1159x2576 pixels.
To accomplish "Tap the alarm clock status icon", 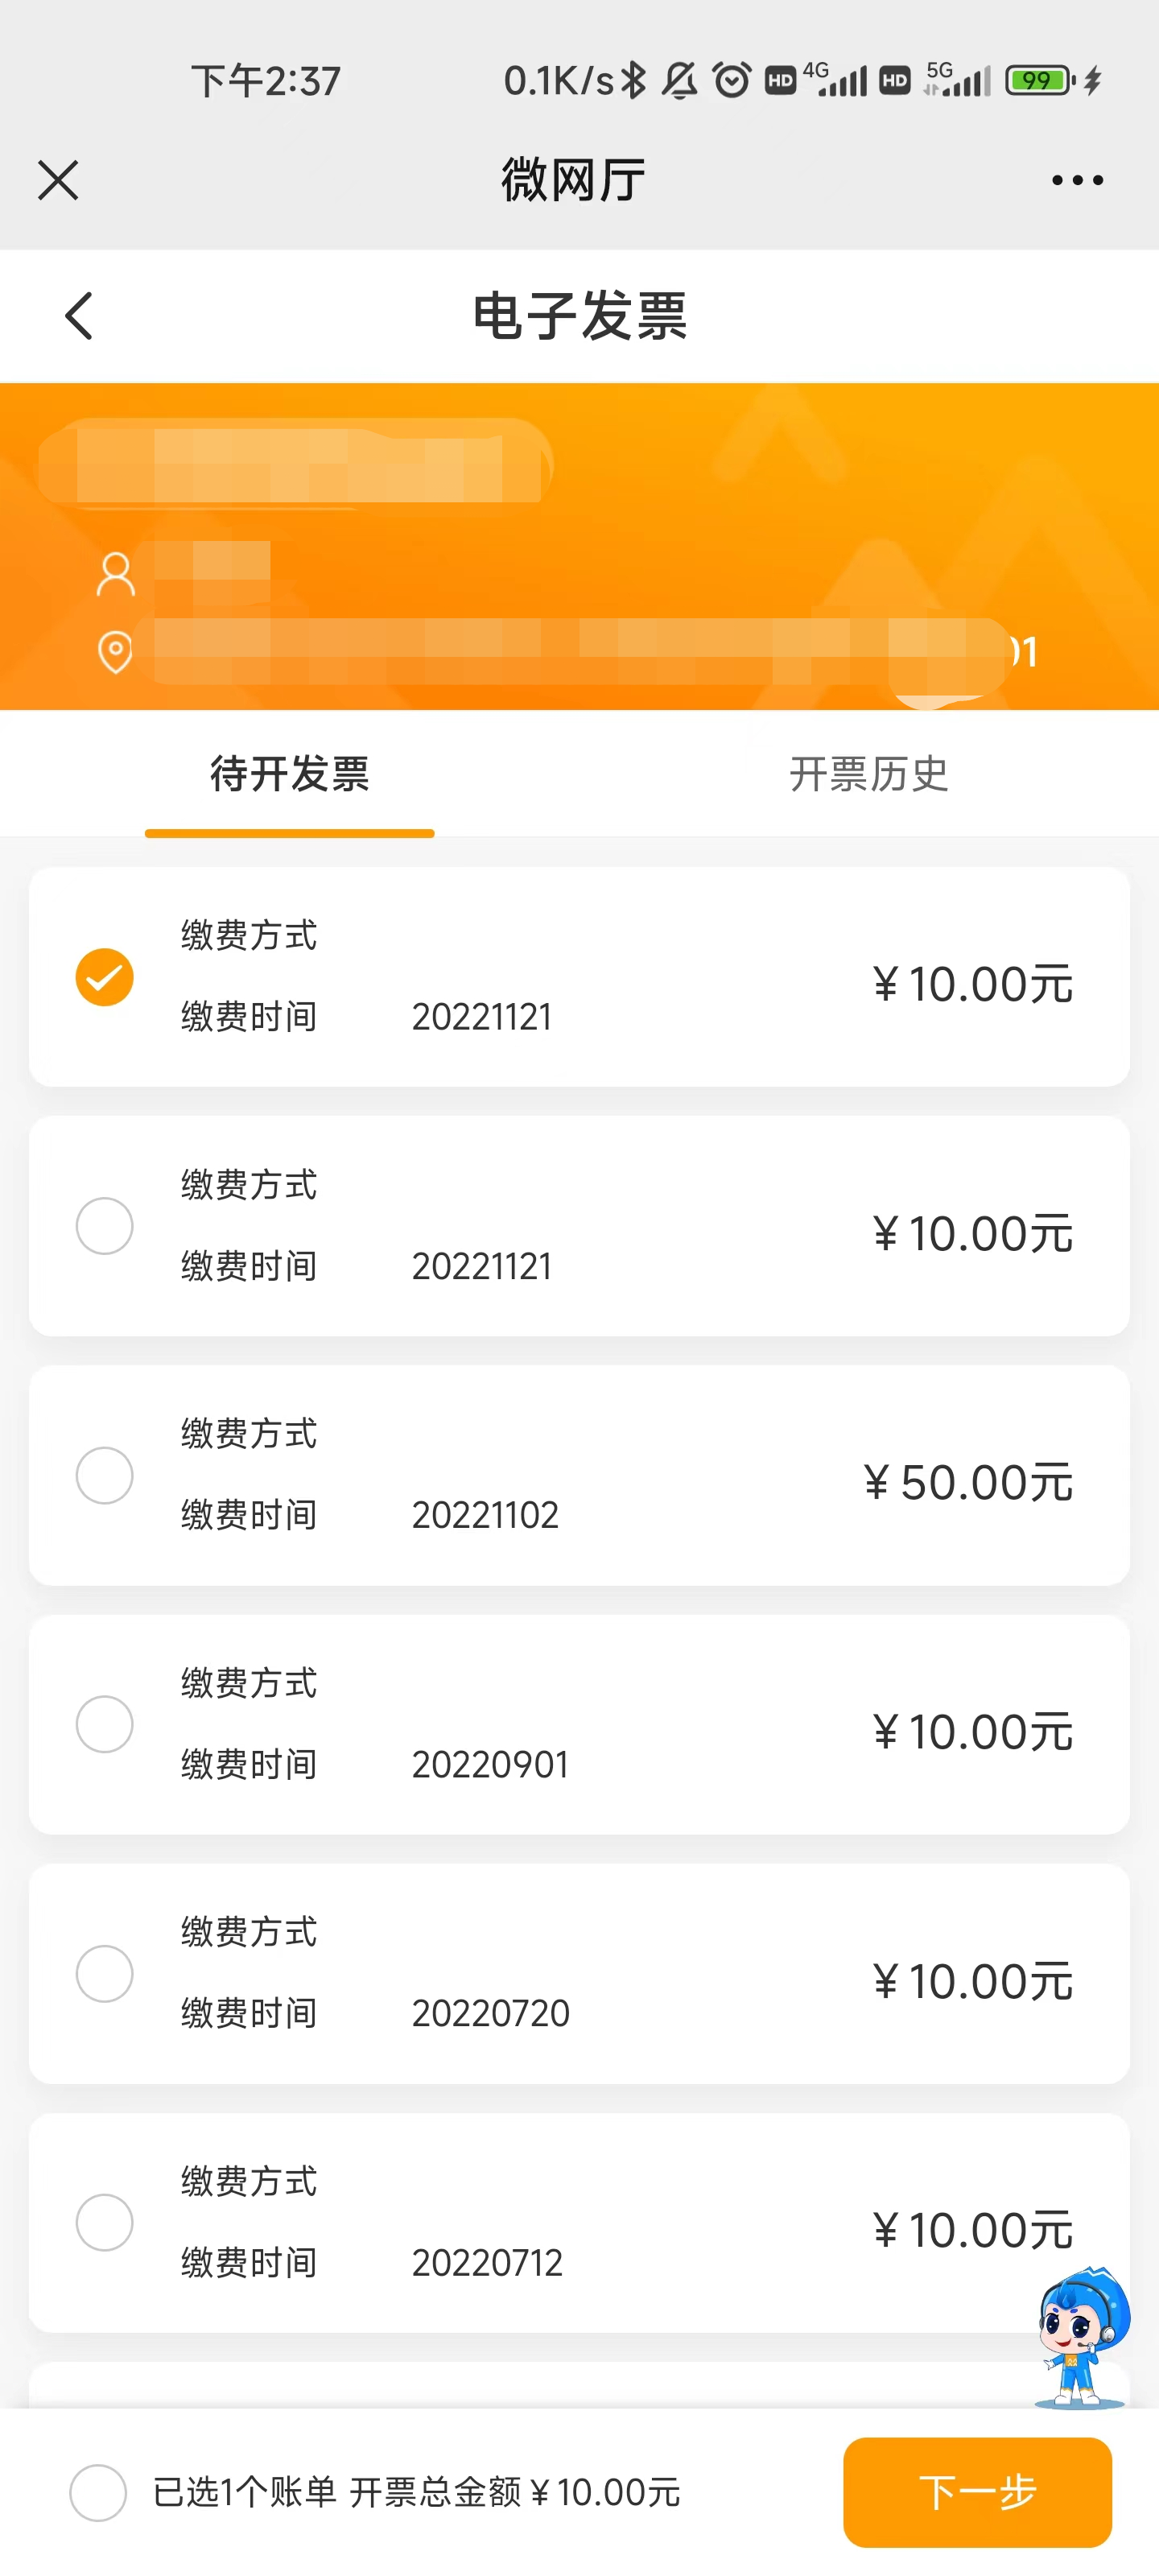I will point(732,80).
